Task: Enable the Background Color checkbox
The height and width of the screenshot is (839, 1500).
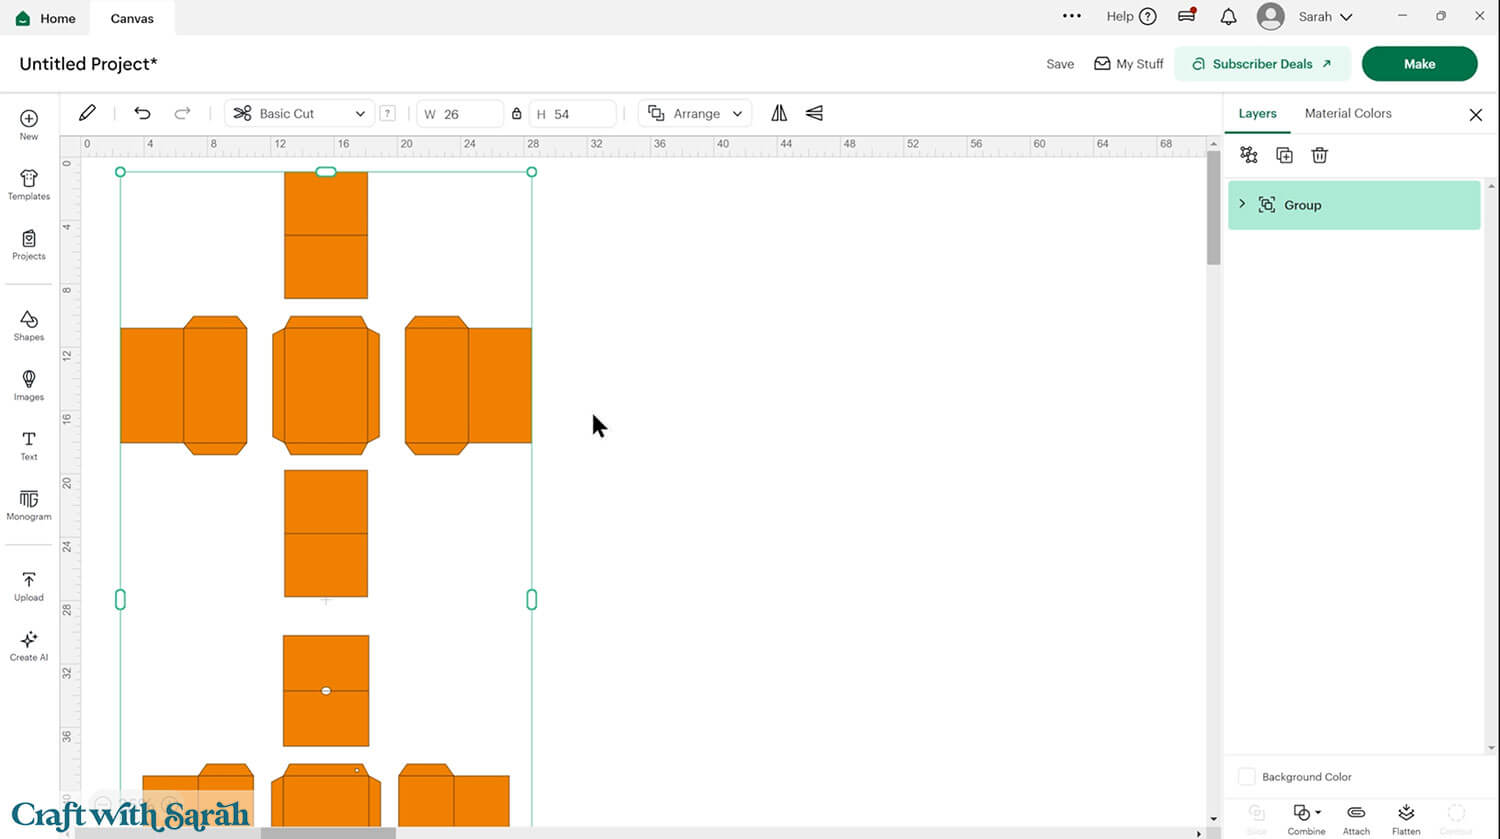Action: (x=1247, y=776)
